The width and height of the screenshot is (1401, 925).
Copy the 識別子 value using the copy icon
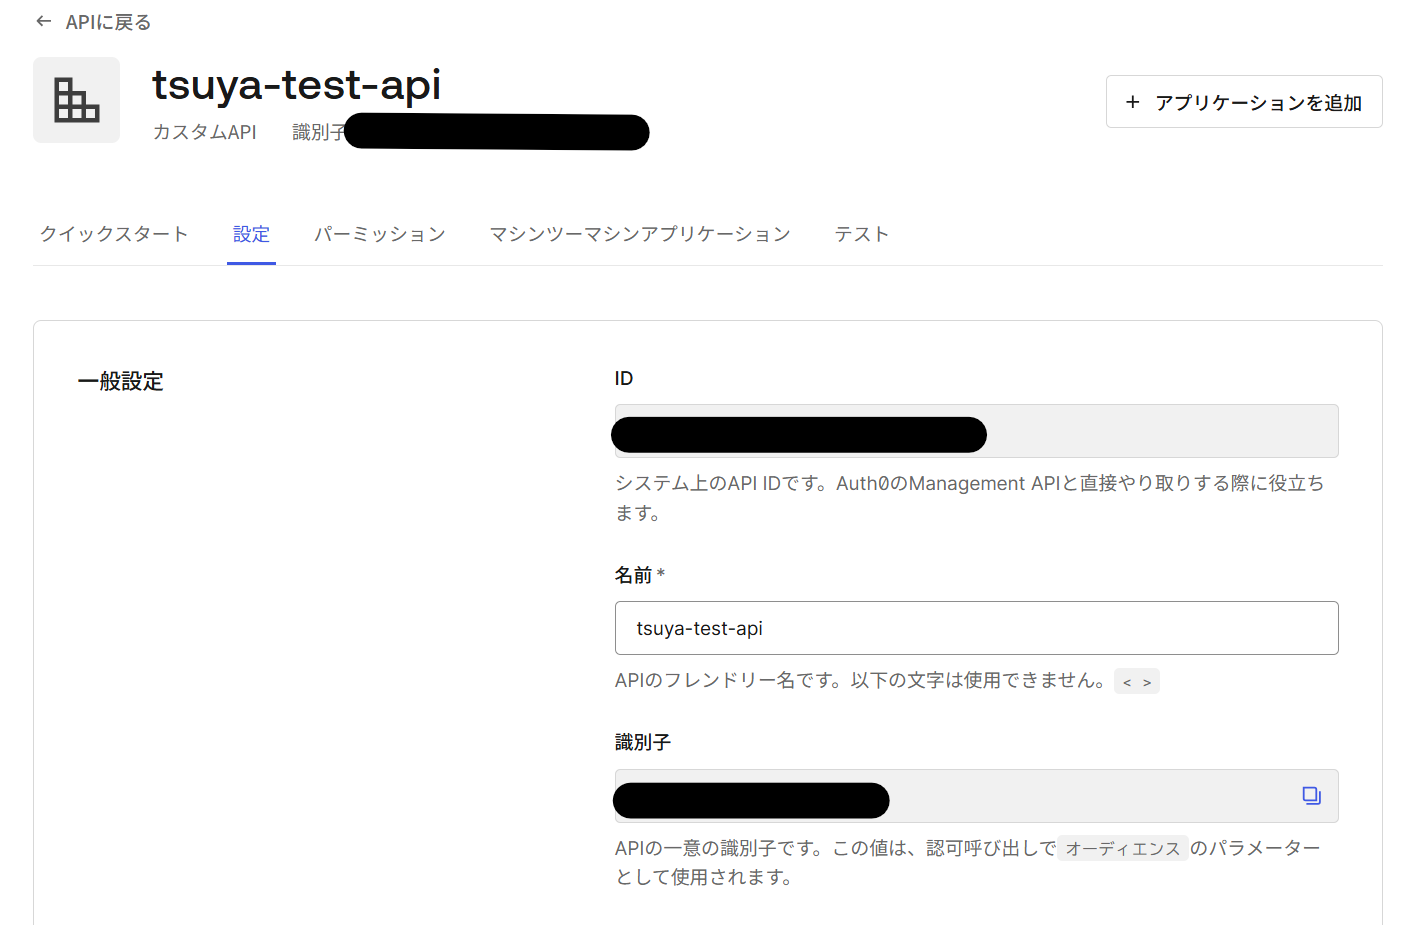[x=1311, y=796]
